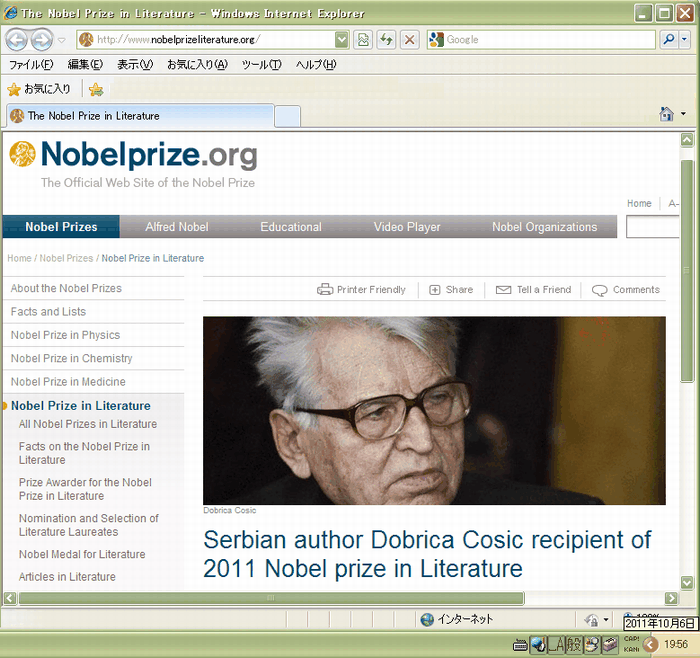Open Nobel Prize in Medicine sidebar link

pos(68,382)
